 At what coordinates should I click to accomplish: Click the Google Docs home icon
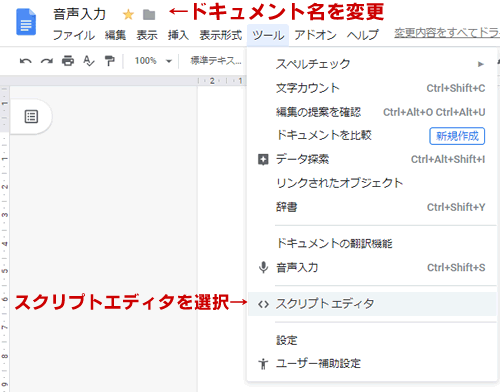(26, 22)
